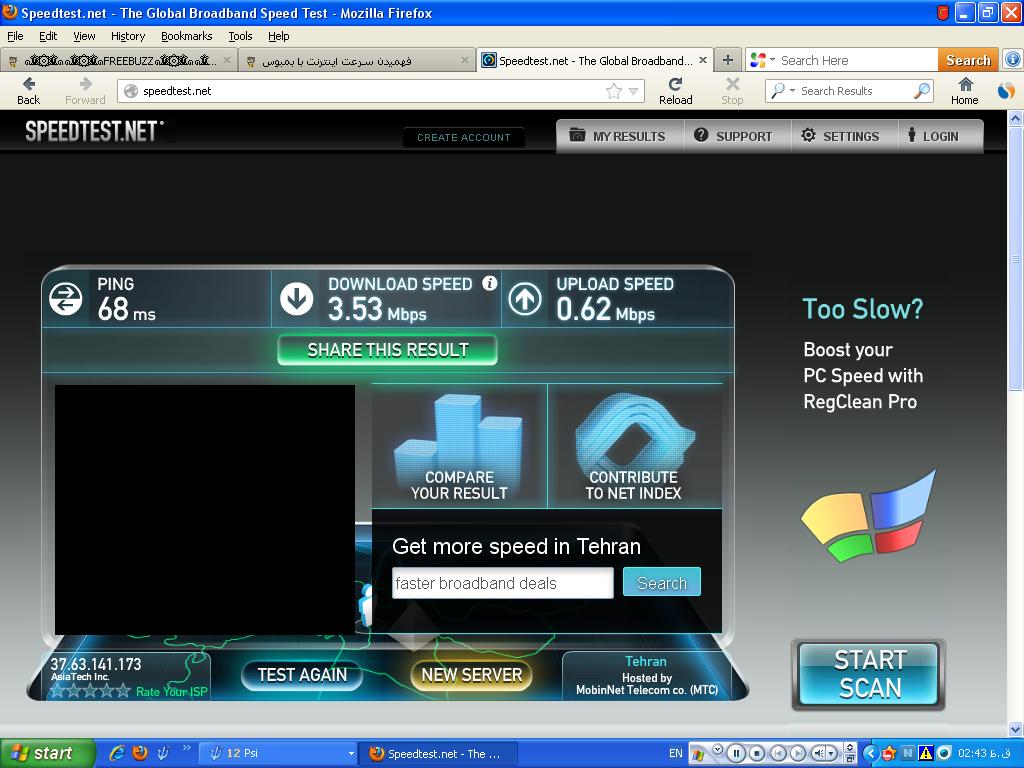The height and width of the screenshot is (768, 1024).
Task: Open the Windows start menu
Action: [x=46, y=754]
